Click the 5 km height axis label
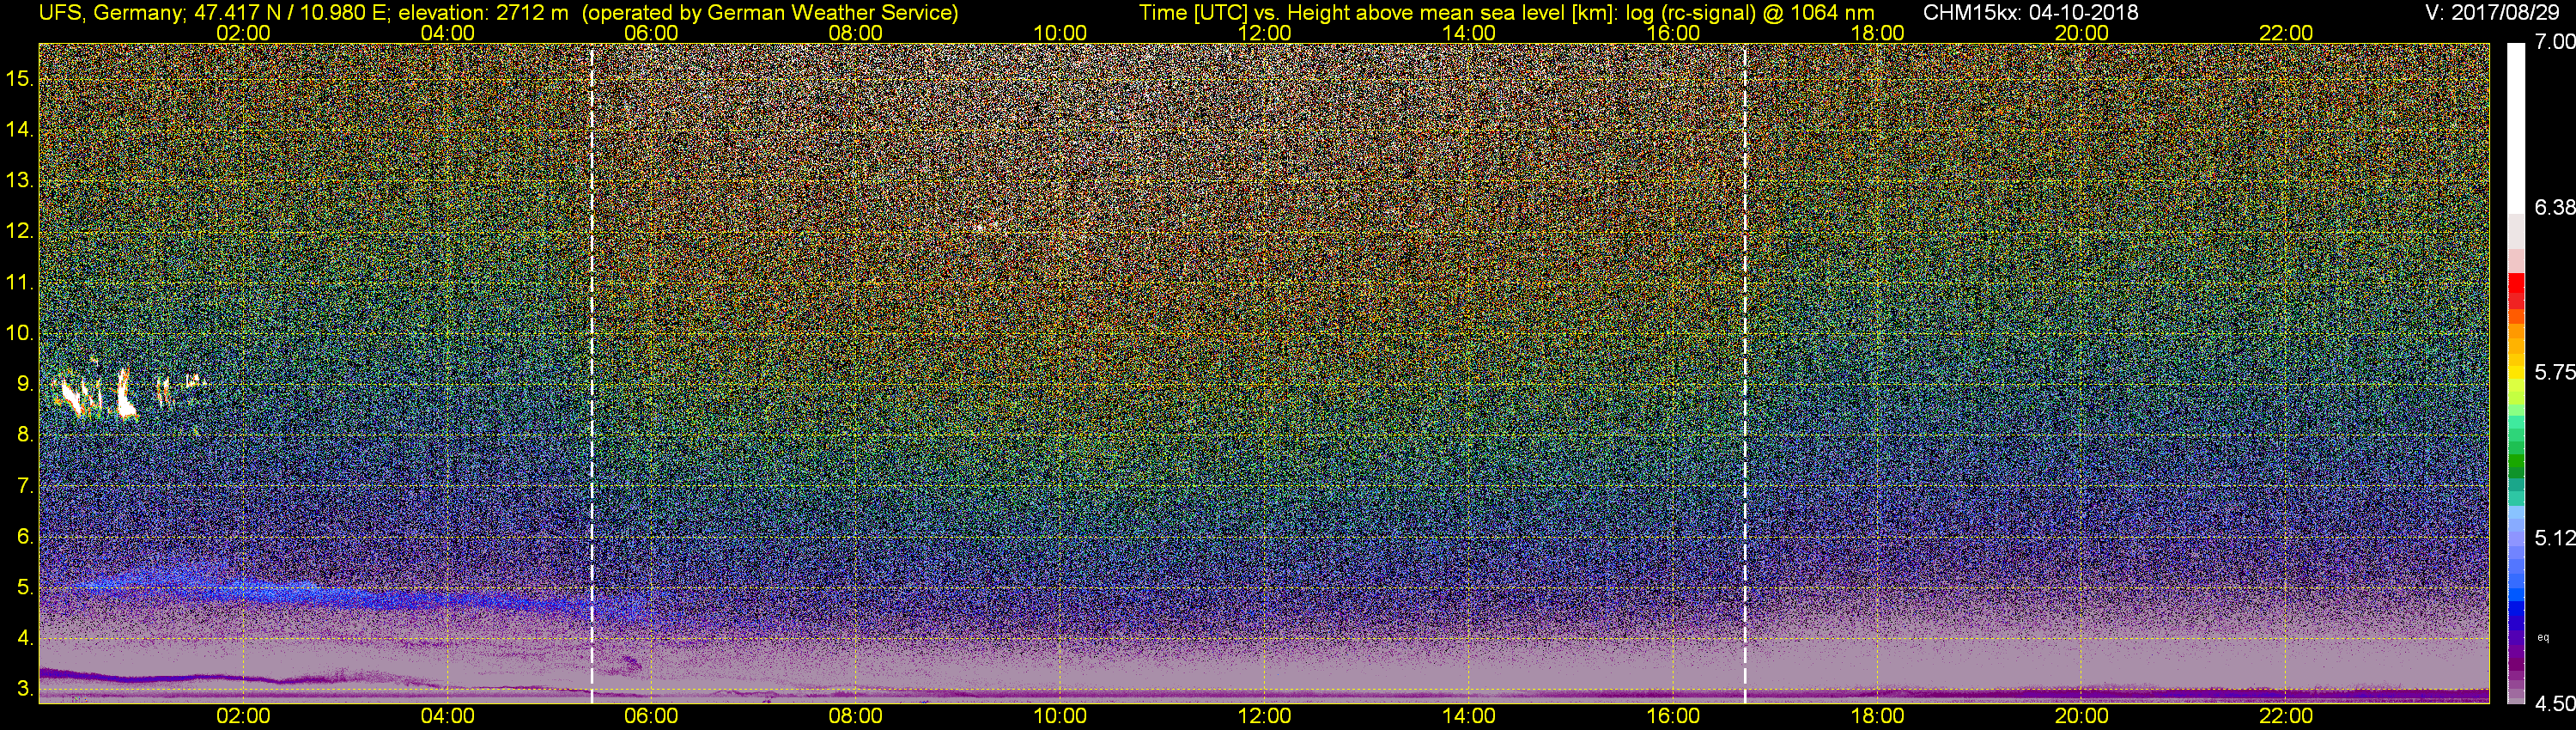The image size is (2576, 730). [25, 587]
